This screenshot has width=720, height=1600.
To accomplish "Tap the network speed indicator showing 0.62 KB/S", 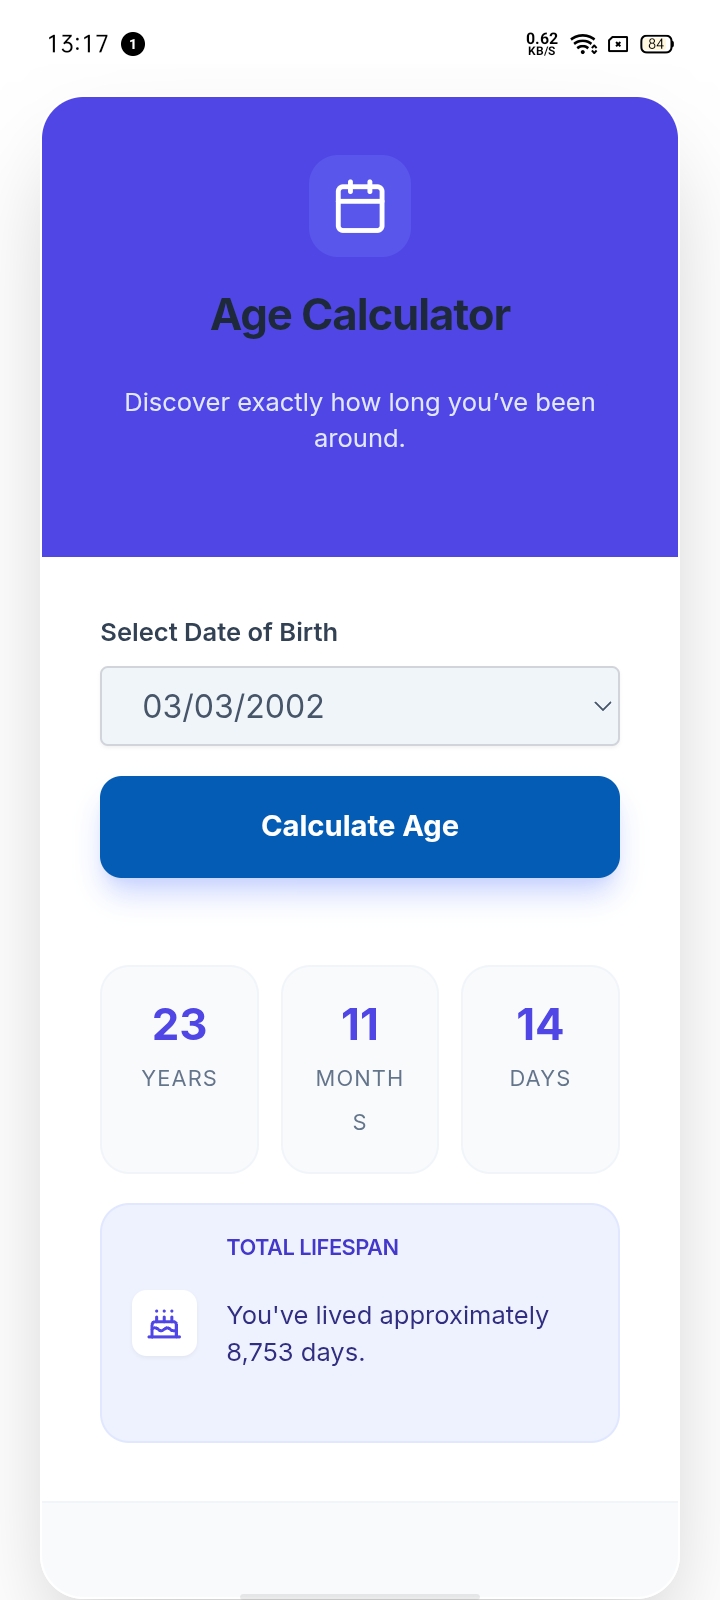I will tap(540, 44).
